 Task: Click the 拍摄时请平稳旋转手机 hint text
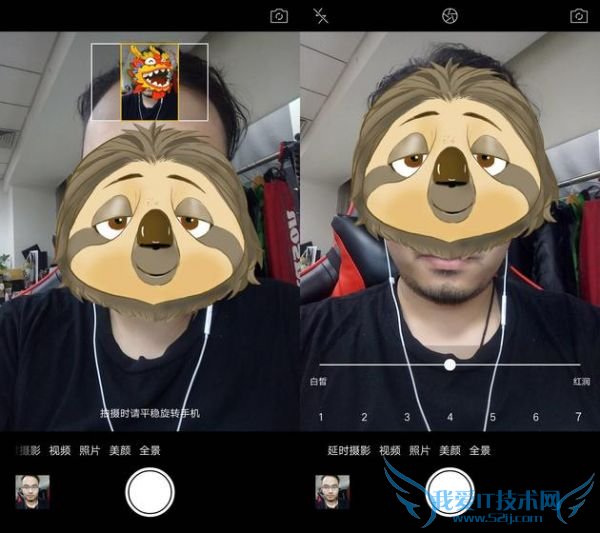(x=150, y=414)
